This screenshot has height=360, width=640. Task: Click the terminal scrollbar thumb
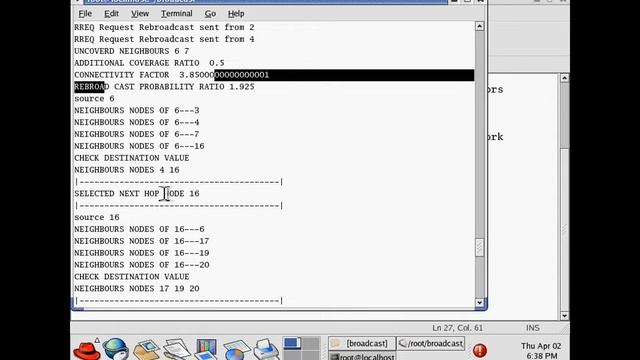coord(480,247)
